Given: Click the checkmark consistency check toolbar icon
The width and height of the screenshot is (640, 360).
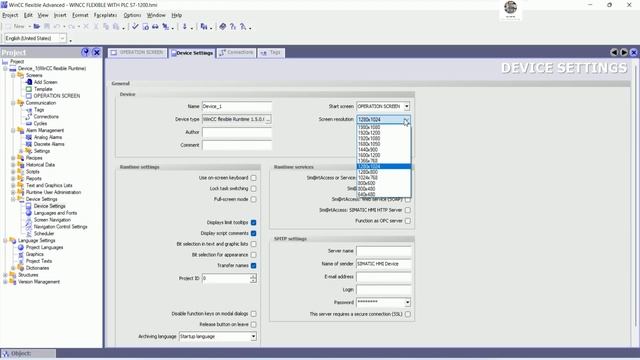Looking at the screenshot, I should click(135, 27).
